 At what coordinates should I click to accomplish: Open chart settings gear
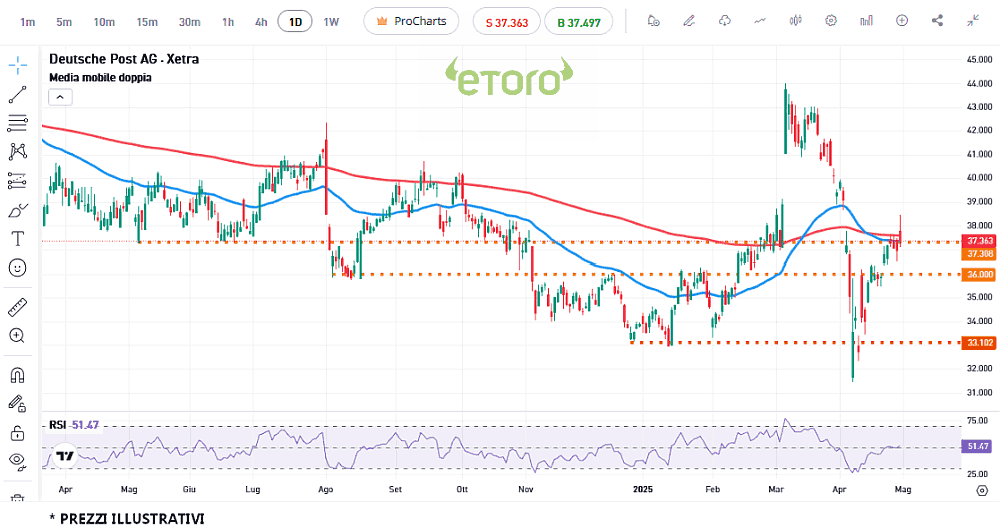[x=830, y=21]
